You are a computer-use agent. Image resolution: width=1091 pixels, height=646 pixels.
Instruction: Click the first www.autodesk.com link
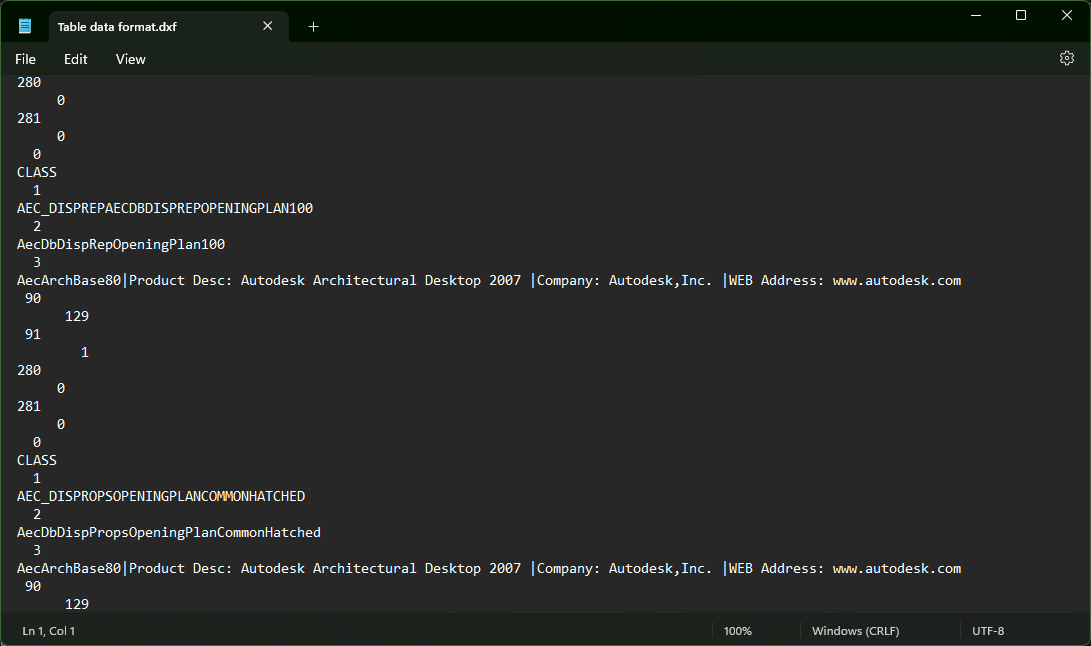[896, 280]
